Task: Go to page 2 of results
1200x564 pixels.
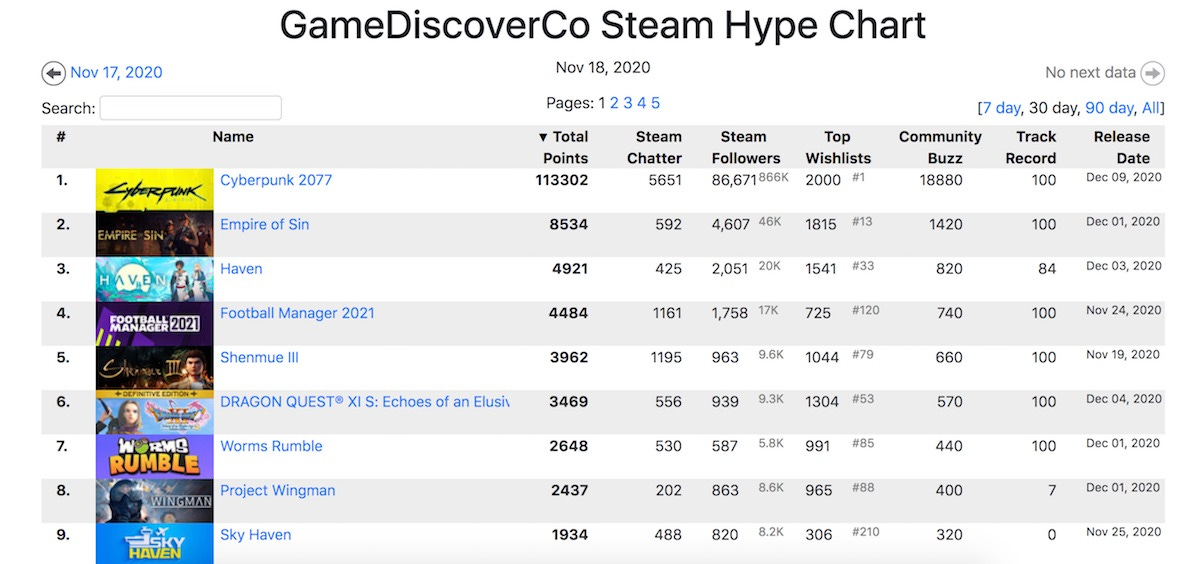Action: click(614, 103)
